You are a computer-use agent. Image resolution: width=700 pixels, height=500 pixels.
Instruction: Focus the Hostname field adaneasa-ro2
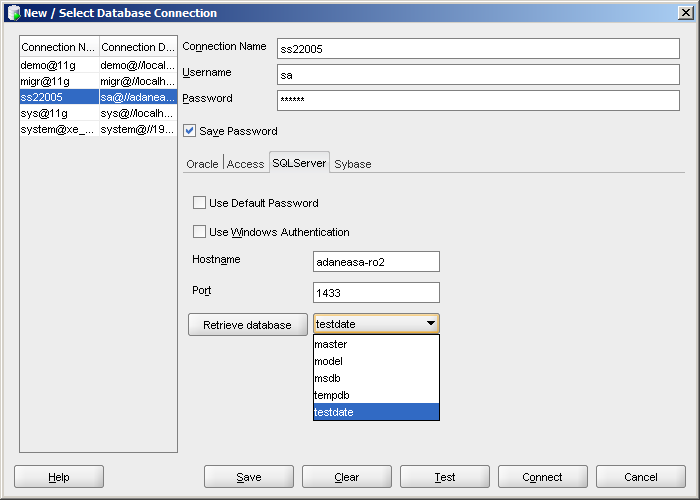click(376, 262)
